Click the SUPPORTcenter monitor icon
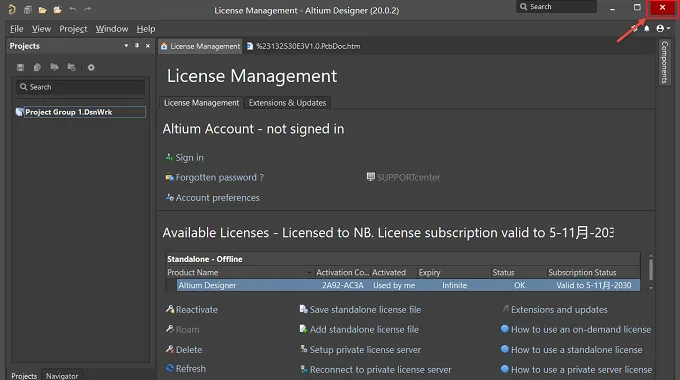680x380 pixels. click(371, 177)
